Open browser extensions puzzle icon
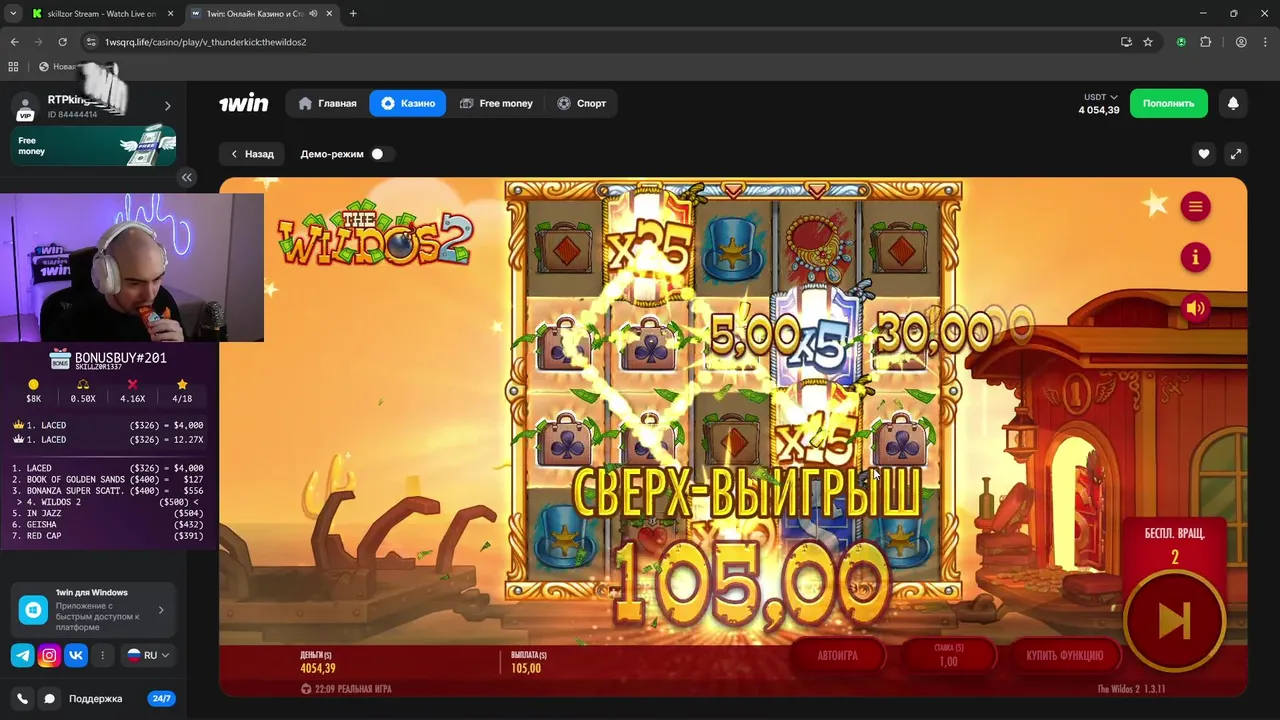Viewport: 1280px width, 720px height. click(x=1205, y=42)
